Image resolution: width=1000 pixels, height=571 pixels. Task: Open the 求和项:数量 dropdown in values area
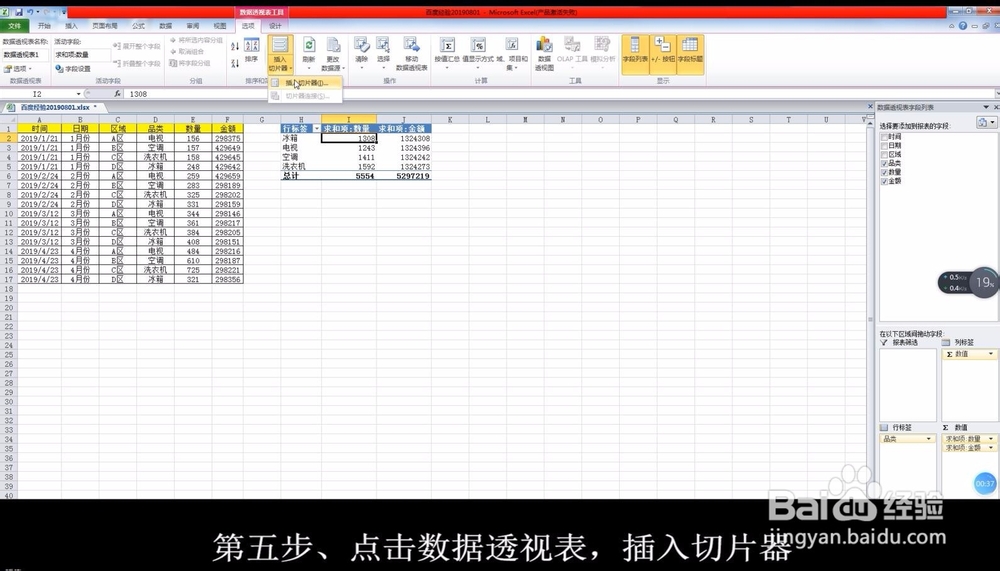tap(990, 439)
